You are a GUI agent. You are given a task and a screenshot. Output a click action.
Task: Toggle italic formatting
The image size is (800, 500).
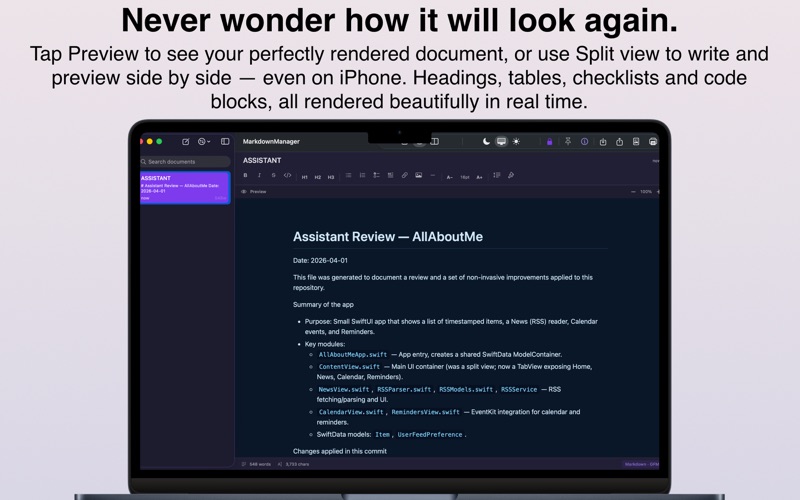pos(259,176)
